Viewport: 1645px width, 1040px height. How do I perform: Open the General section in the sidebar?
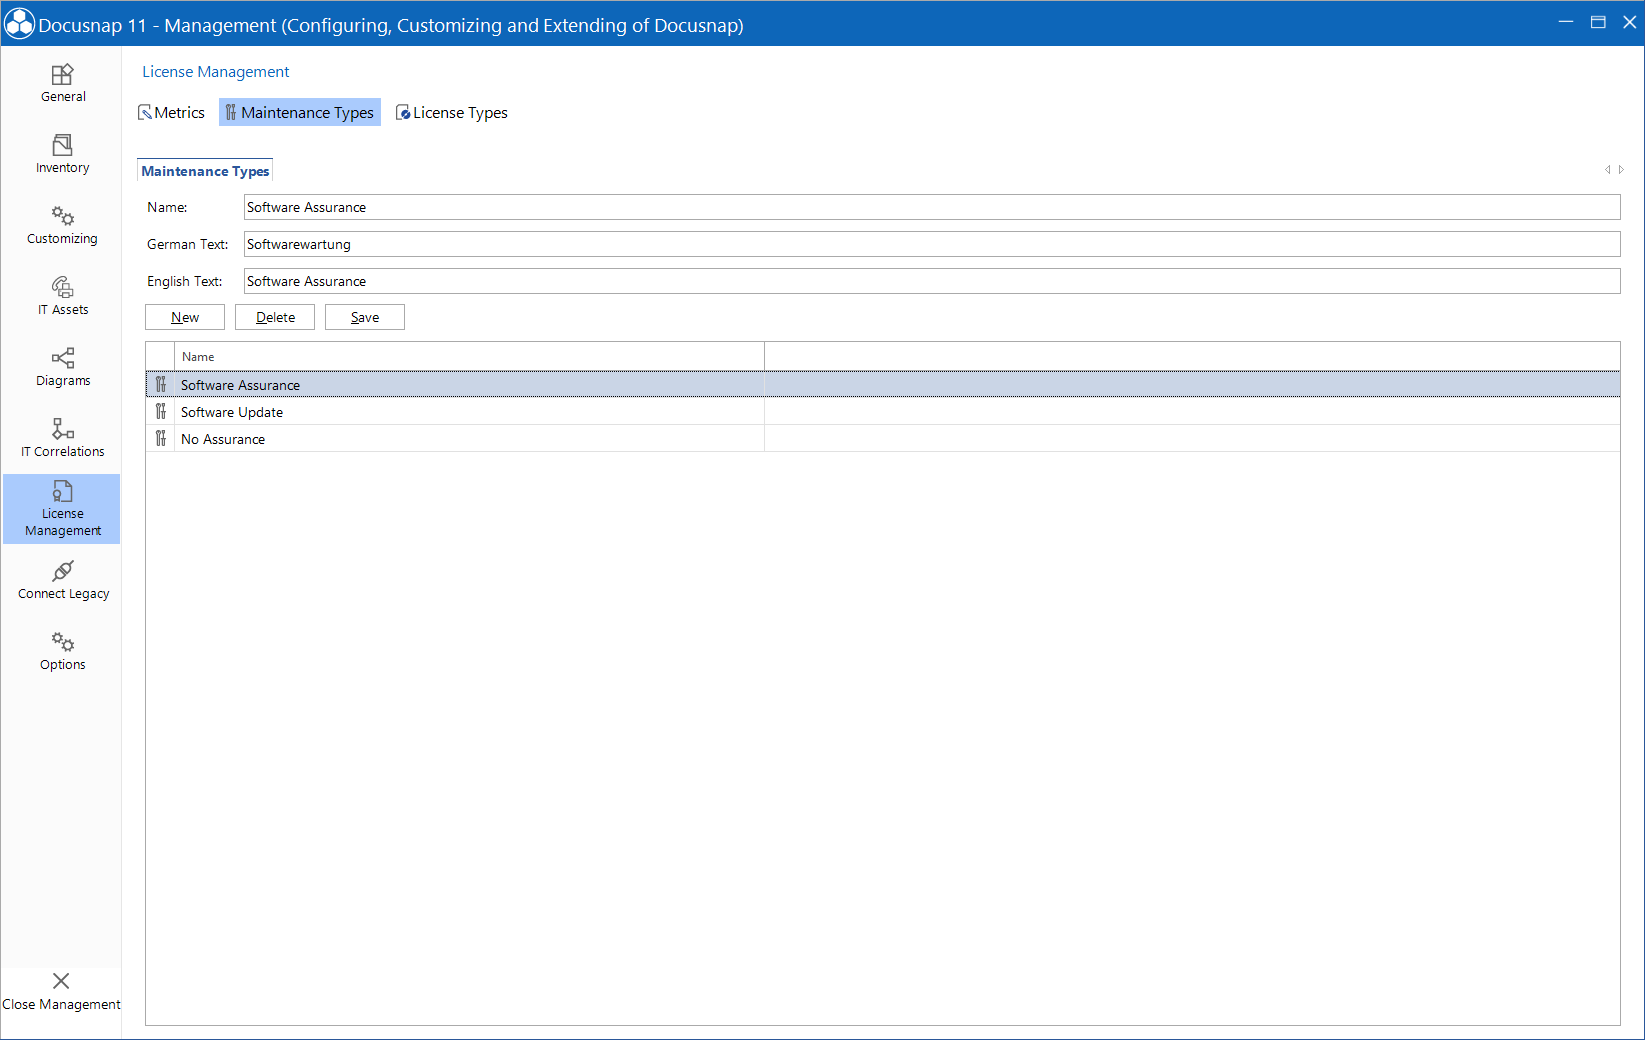(62, 82)
